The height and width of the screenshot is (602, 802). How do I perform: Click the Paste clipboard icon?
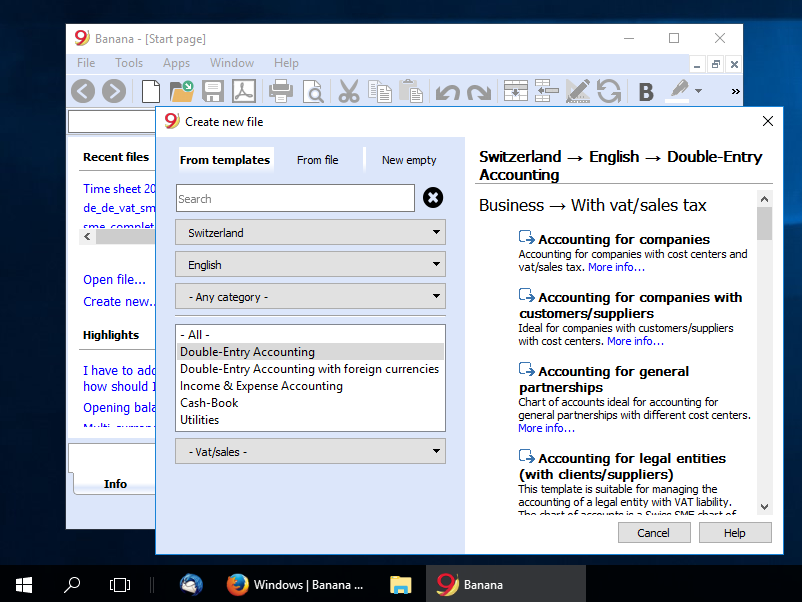click(x=411, y=92)
